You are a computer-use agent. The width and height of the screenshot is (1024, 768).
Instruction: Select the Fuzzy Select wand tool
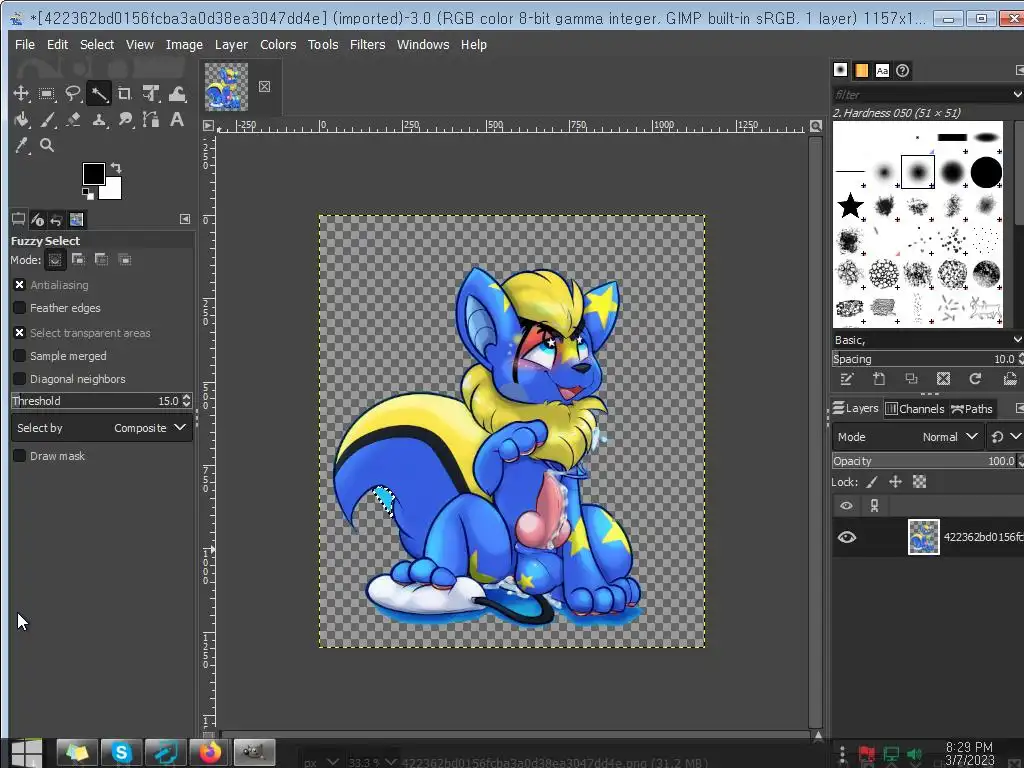coord(99,93)
